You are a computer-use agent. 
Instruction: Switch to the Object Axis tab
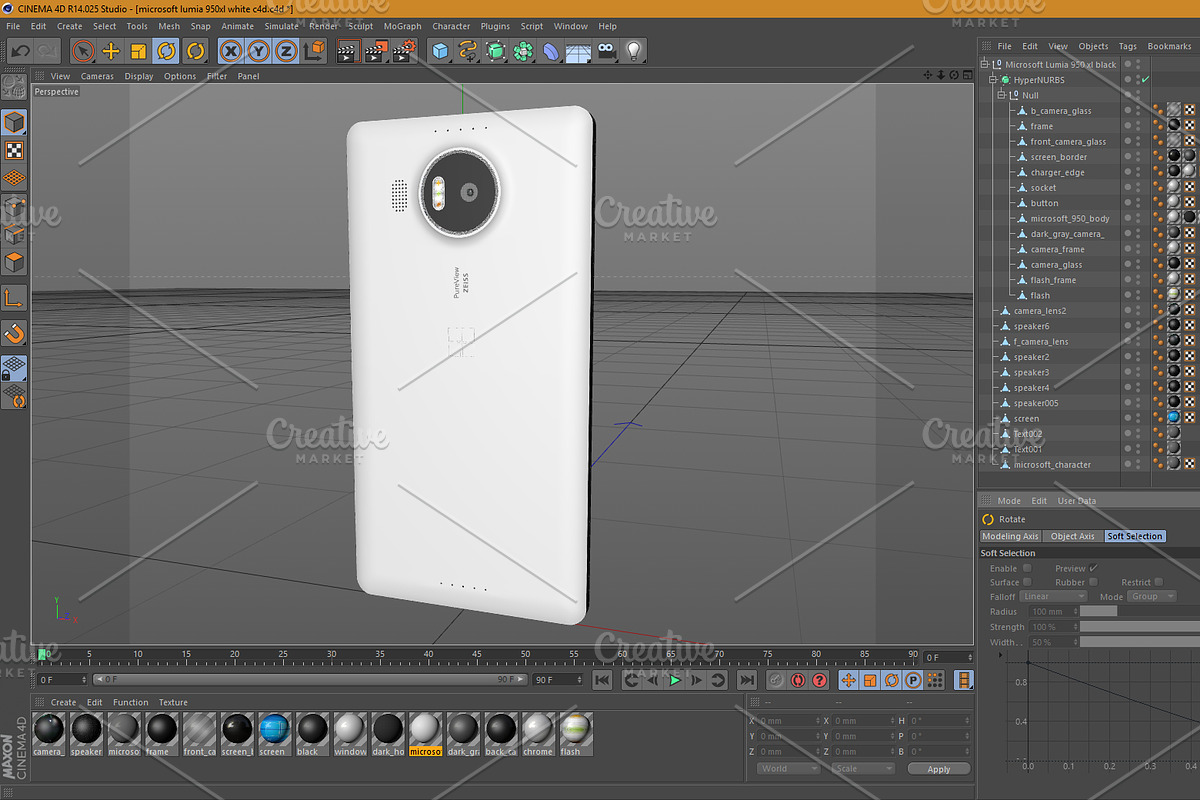1072,536
